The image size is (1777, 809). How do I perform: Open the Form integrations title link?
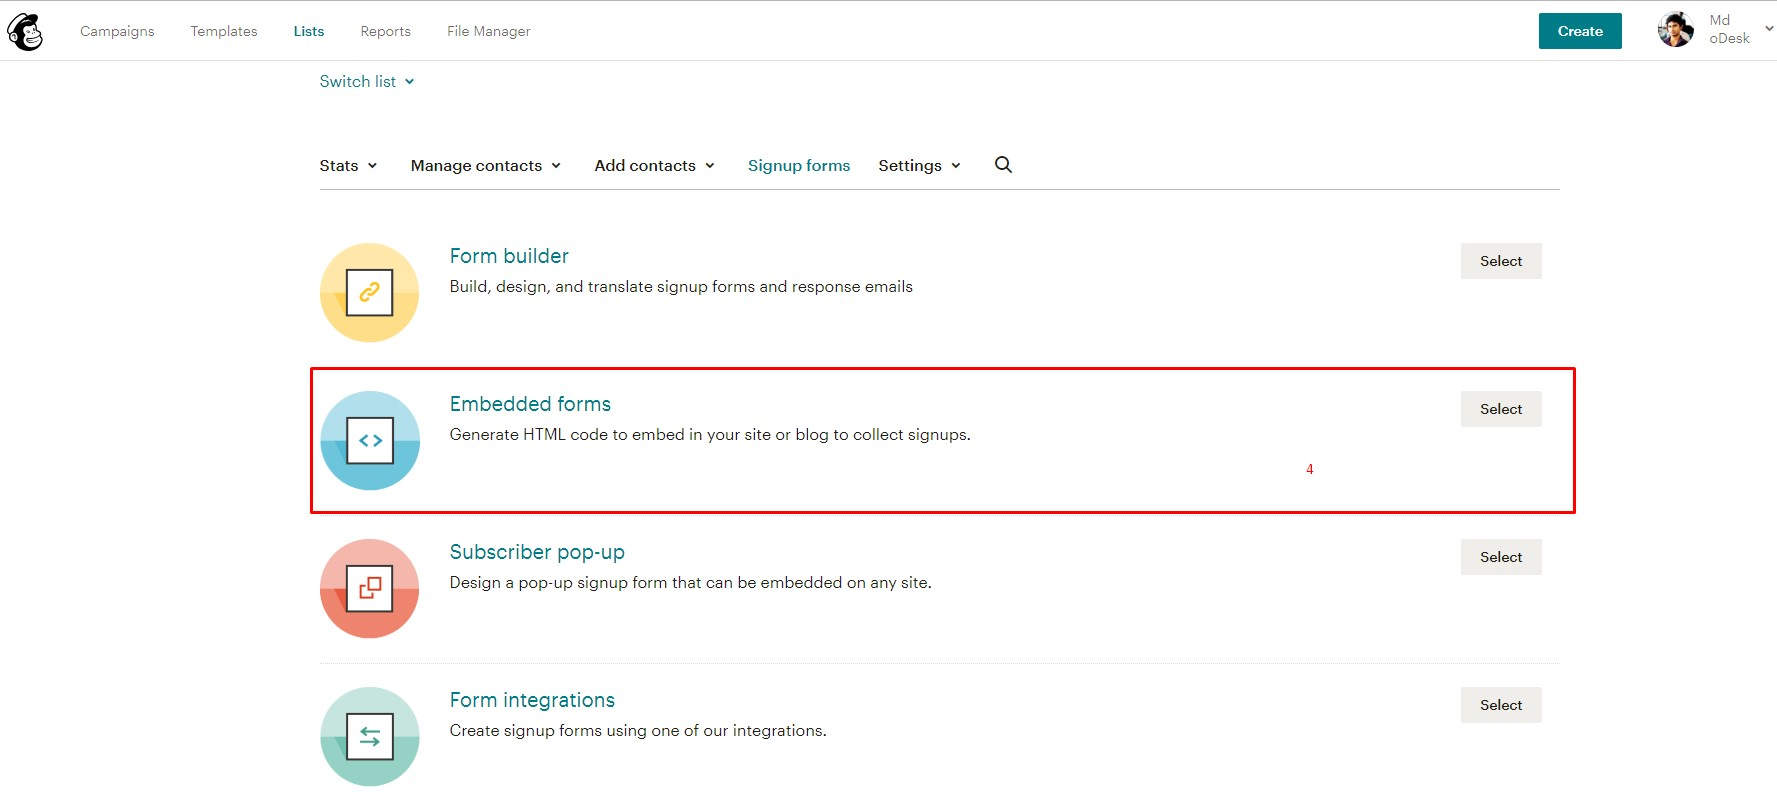(532, 700)
